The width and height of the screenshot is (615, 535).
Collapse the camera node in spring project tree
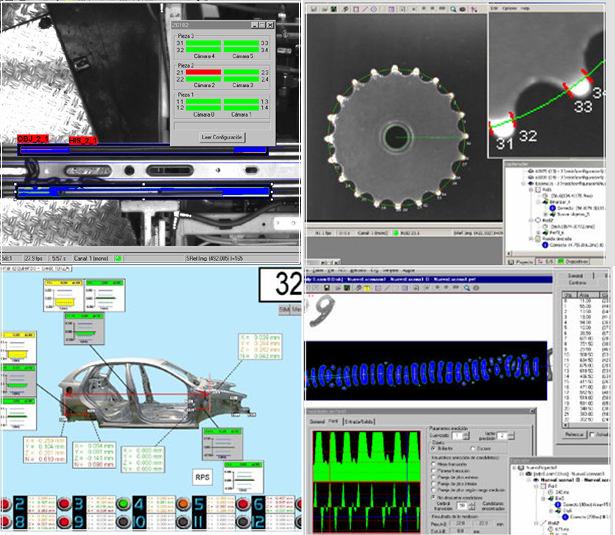(523, 474)
